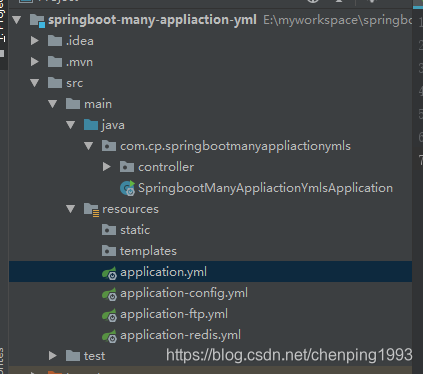Select the .mvn folder label
The image size is (423, 374).
[x=79, y=62]
